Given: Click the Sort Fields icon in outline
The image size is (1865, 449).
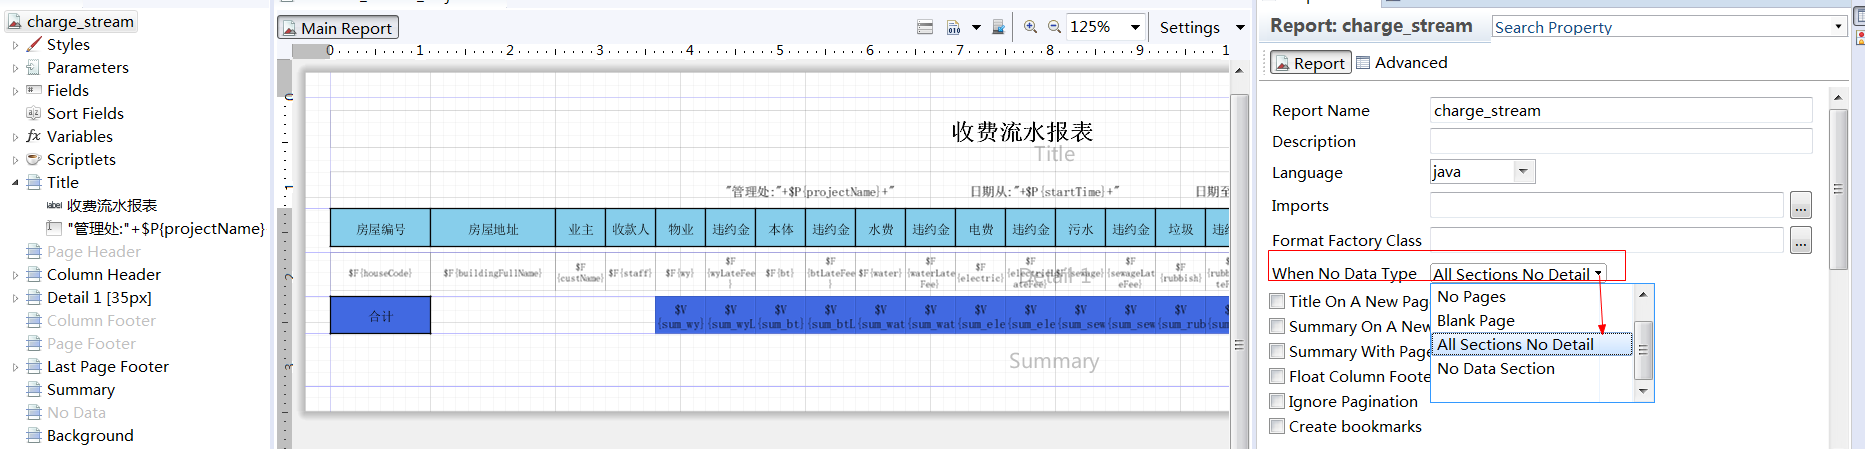Looking at the screenshot, I should (x=34, y=113).
